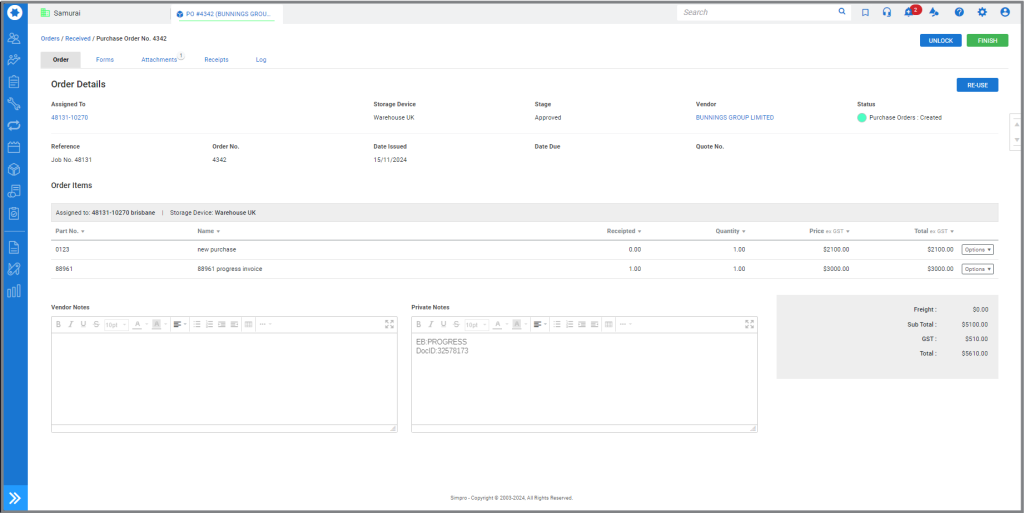The image size is (1024, 513).
Task: Click the green FINISH button
Action: (987, 40)
